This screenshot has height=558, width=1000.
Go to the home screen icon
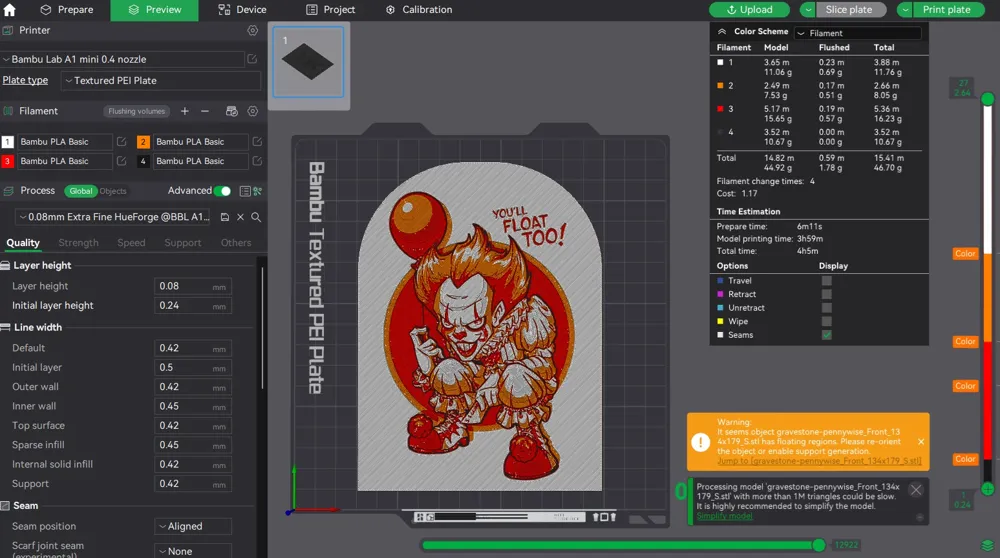point(10,10)
